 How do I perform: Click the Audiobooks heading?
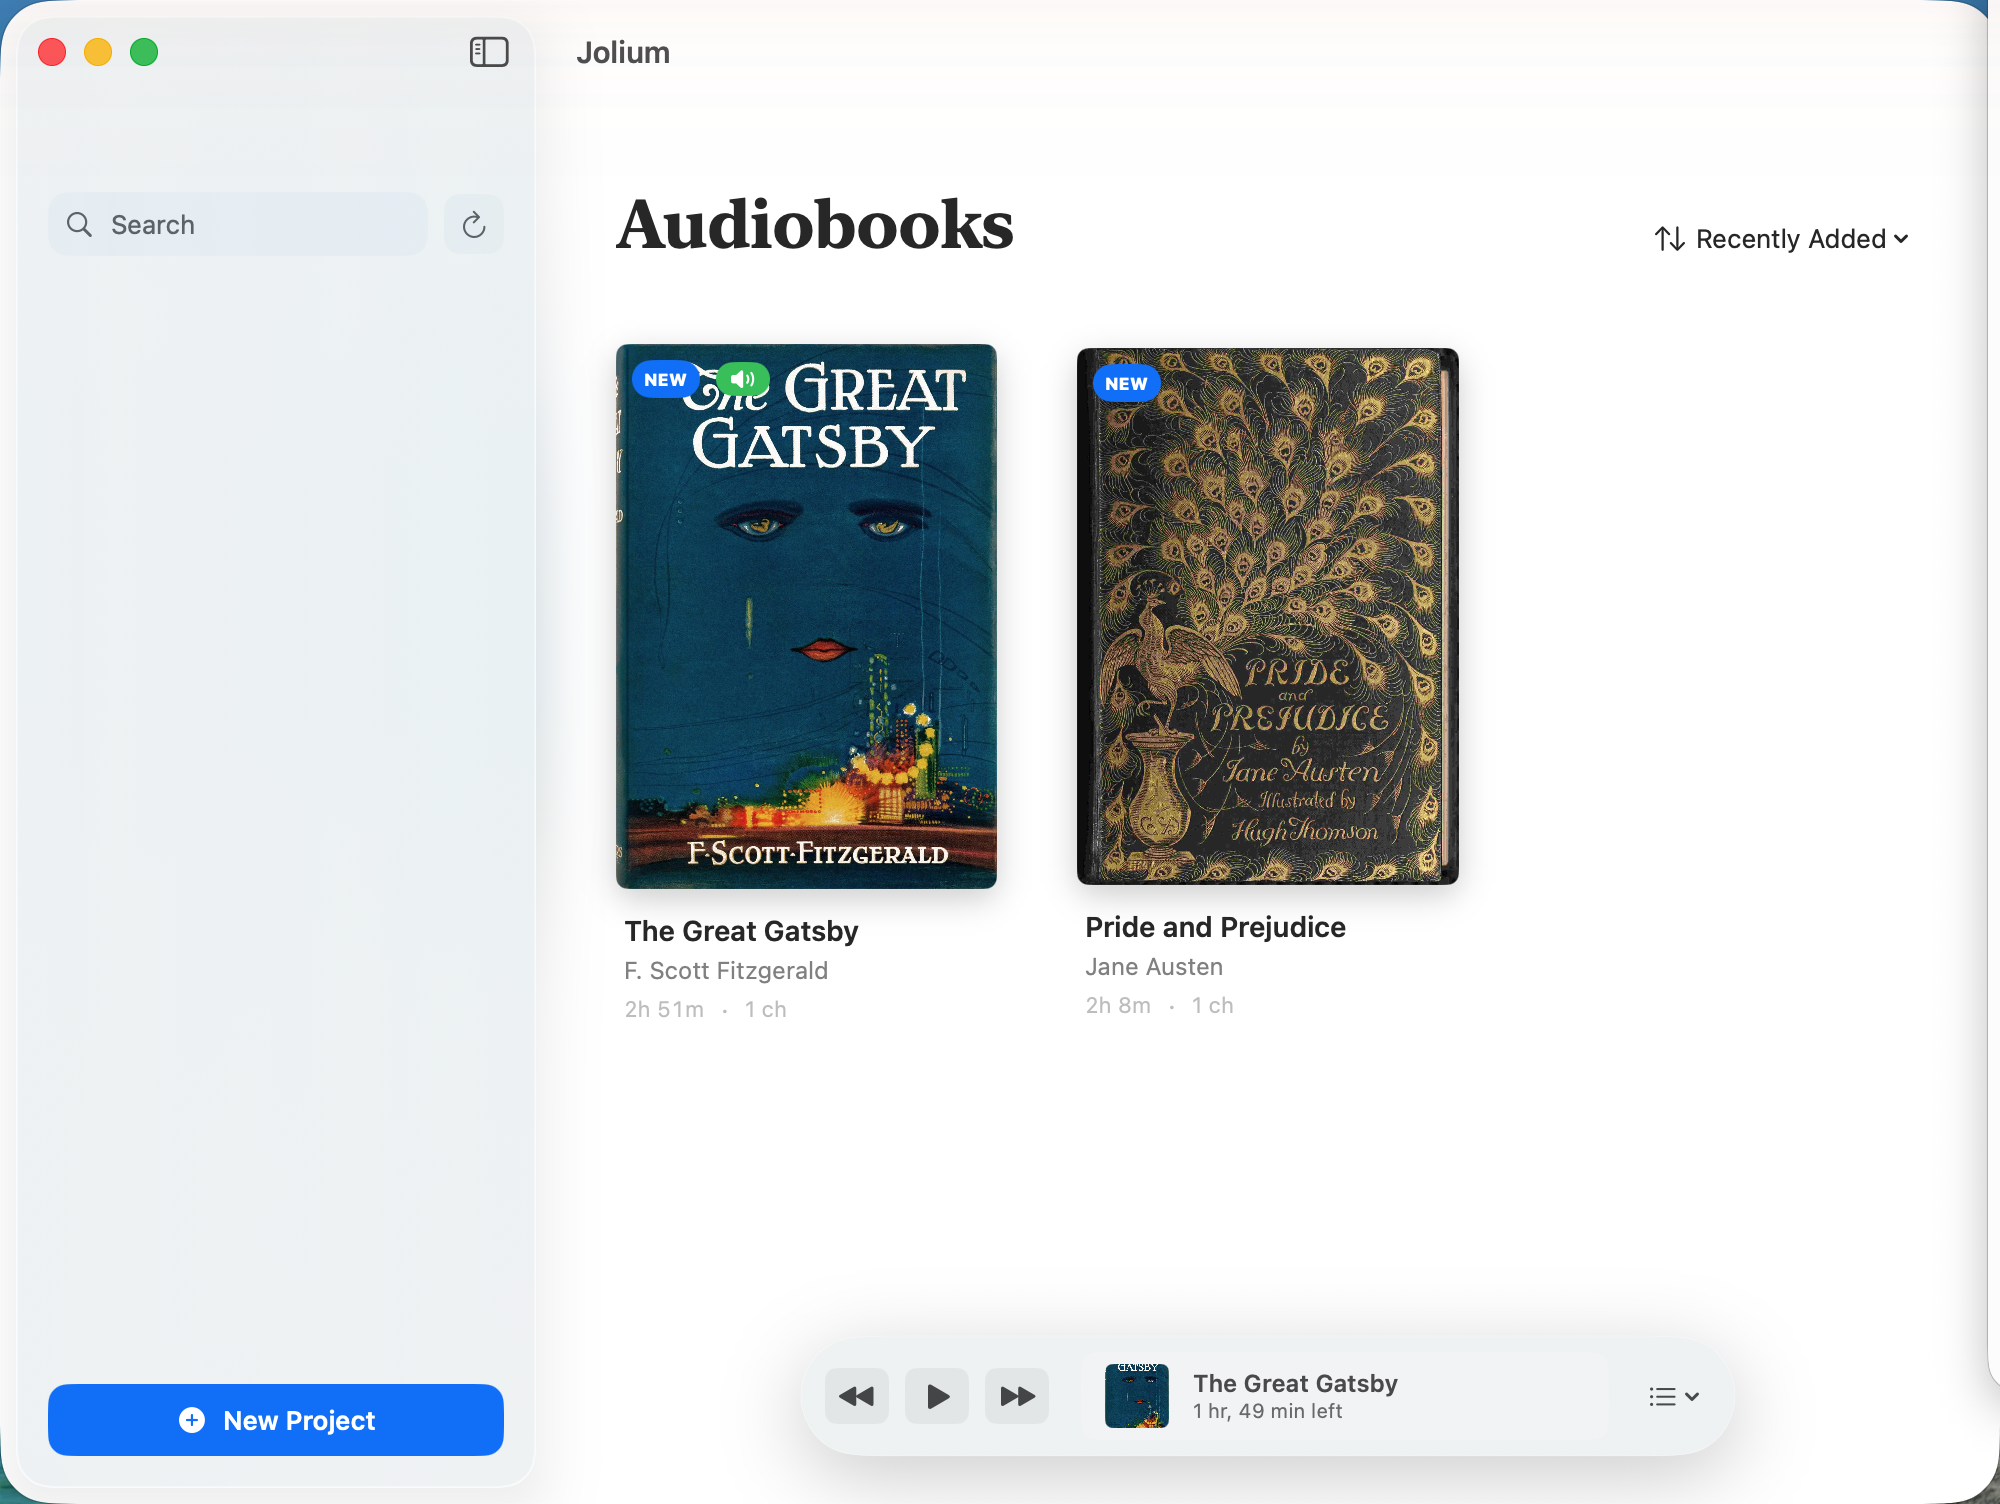pos(815,224)
